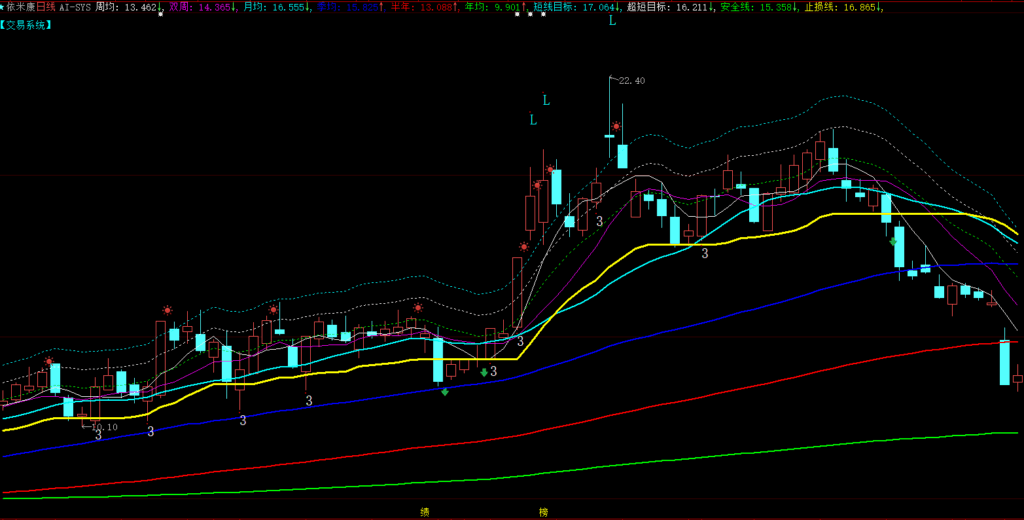The height and width of the screenshot is (520, 1024).
Task: Click the red sun signal nearest the 22.40 peak
Action: (617, 127)
